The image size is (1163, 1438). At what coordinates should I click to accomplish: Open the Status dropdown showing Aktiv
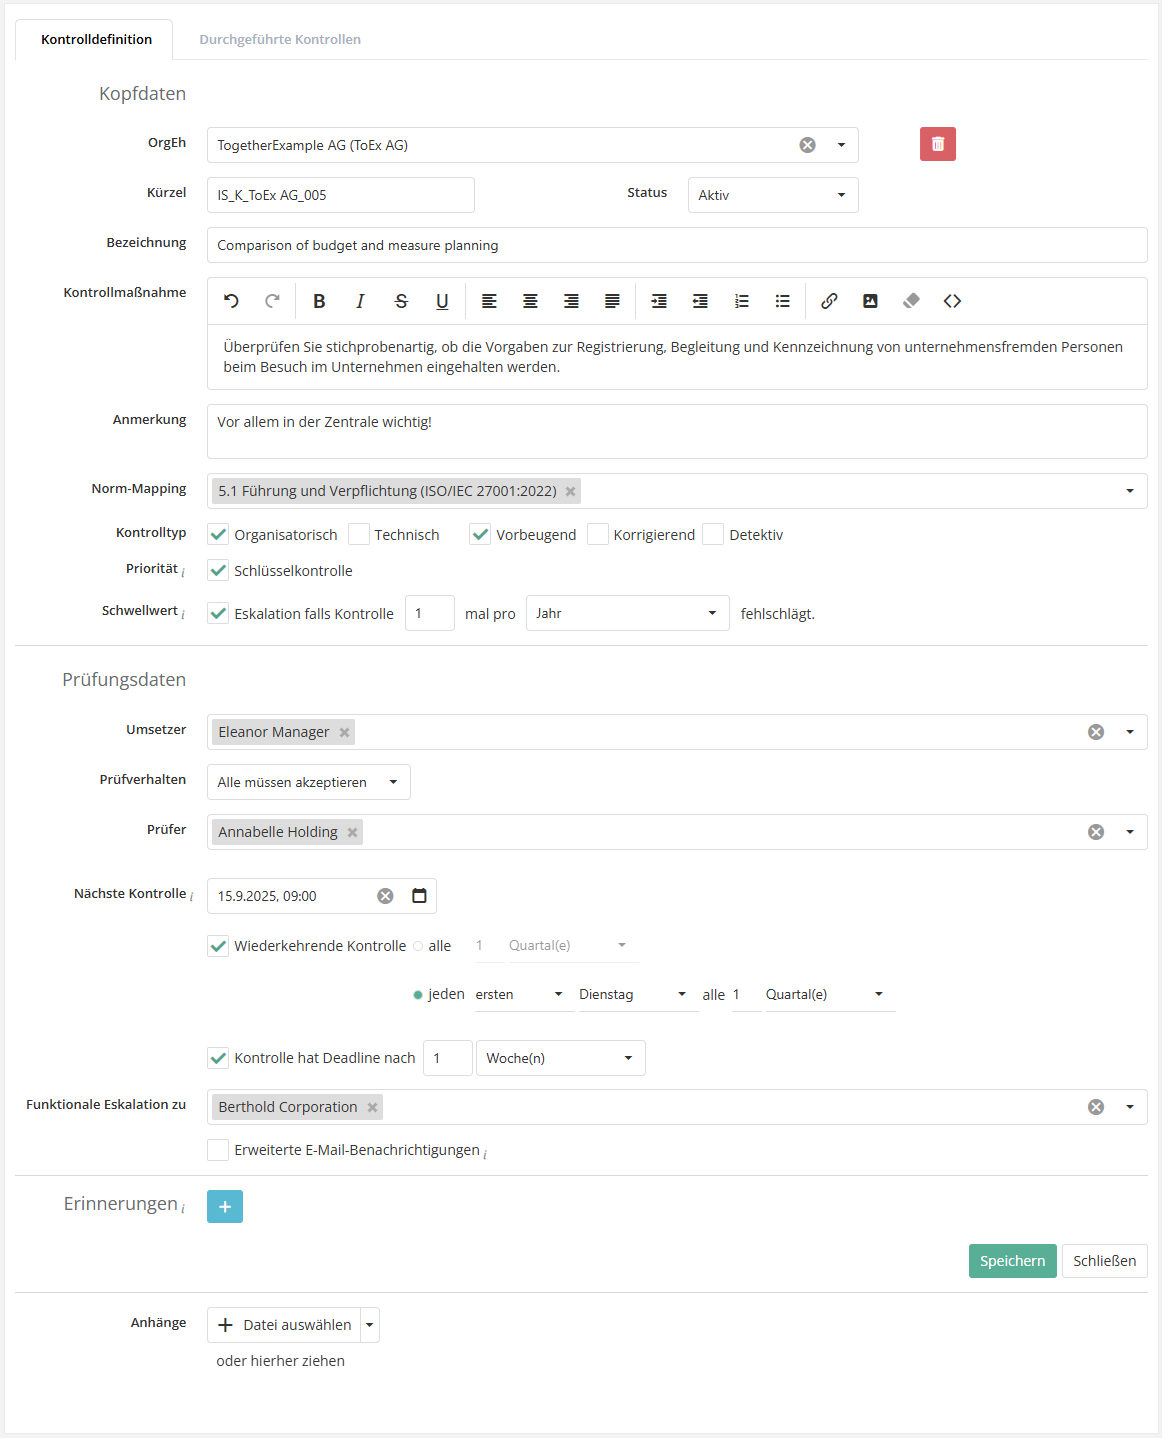[773, 195]
